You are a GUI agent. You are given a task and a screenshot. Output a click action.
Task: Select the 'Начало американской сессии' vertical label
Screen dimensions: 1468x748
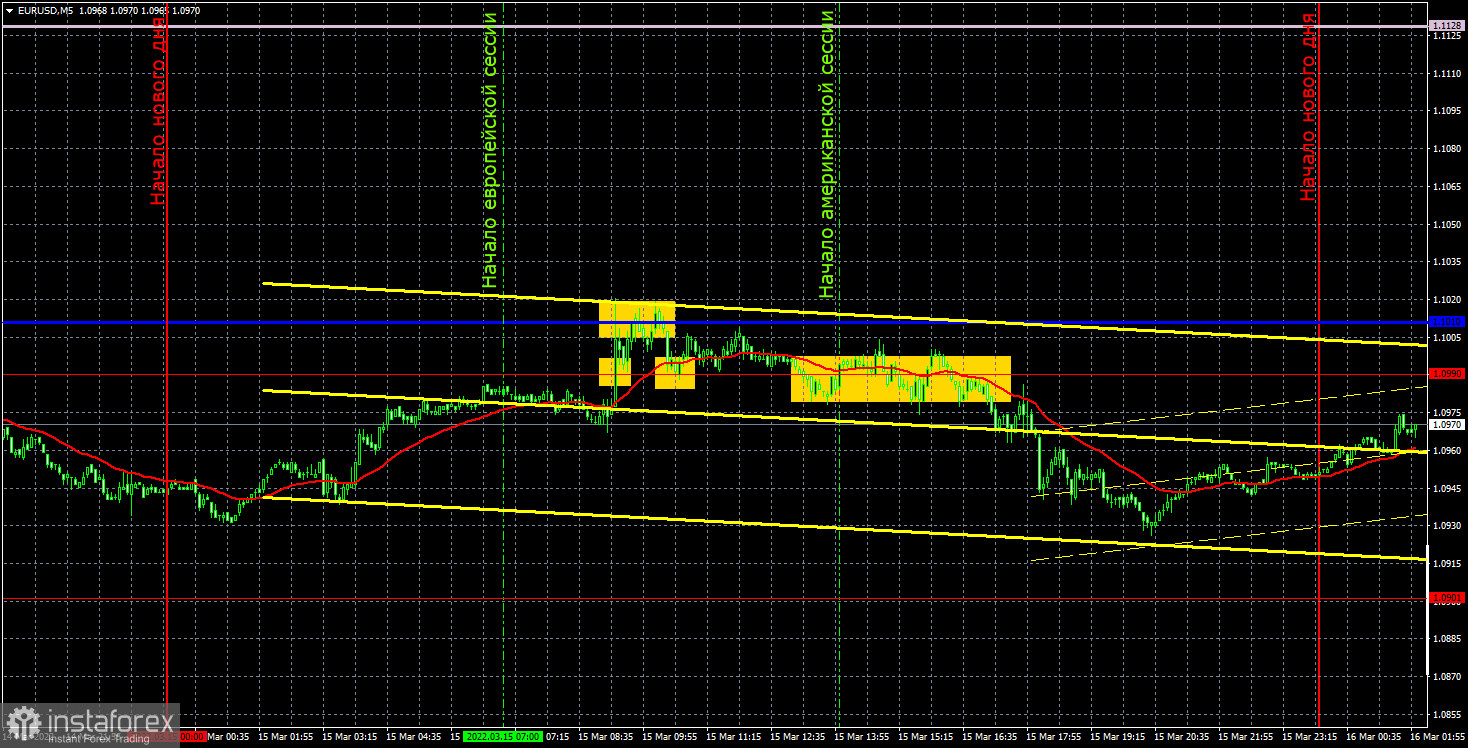pyautogui.click(x=826, y=155)
